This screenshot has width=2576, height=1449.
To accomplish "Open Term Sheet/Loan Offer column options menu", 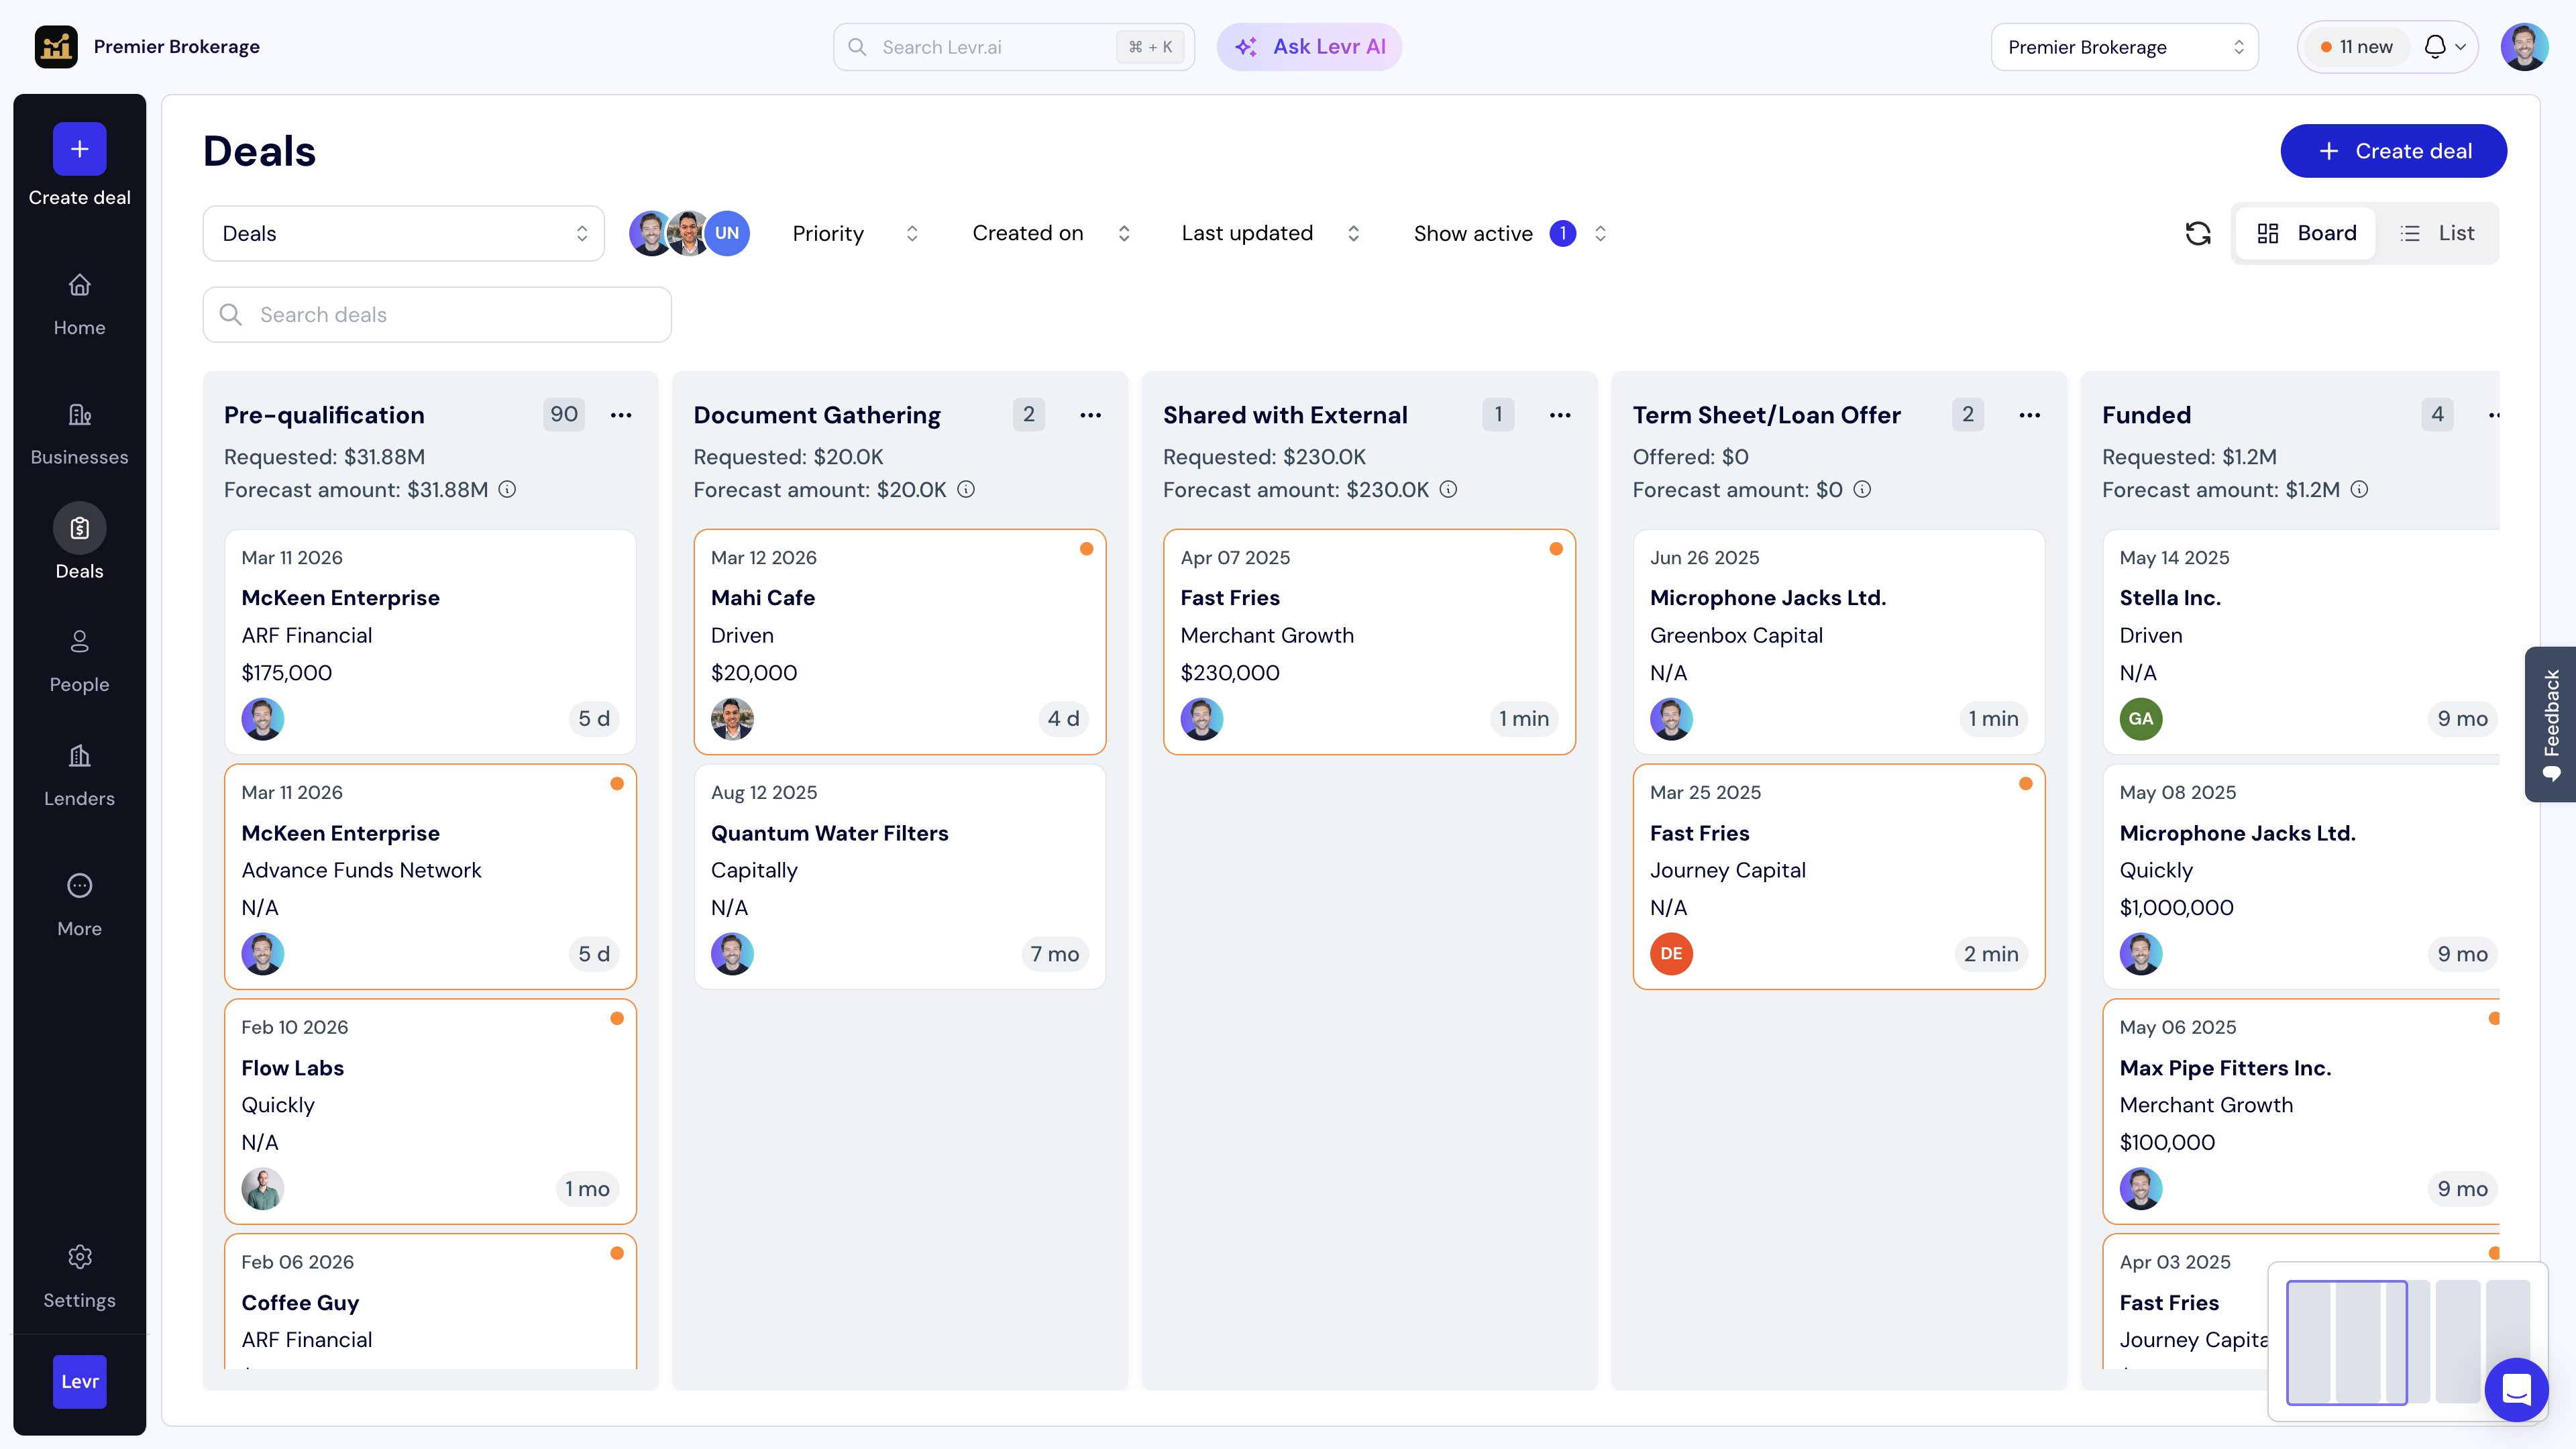I will click(2029, 415).
